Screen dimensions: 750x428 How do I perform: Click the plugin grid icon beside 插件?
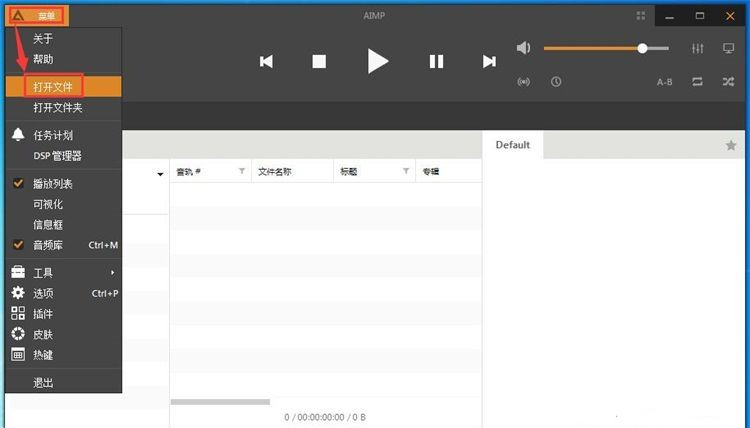point(18,313)
